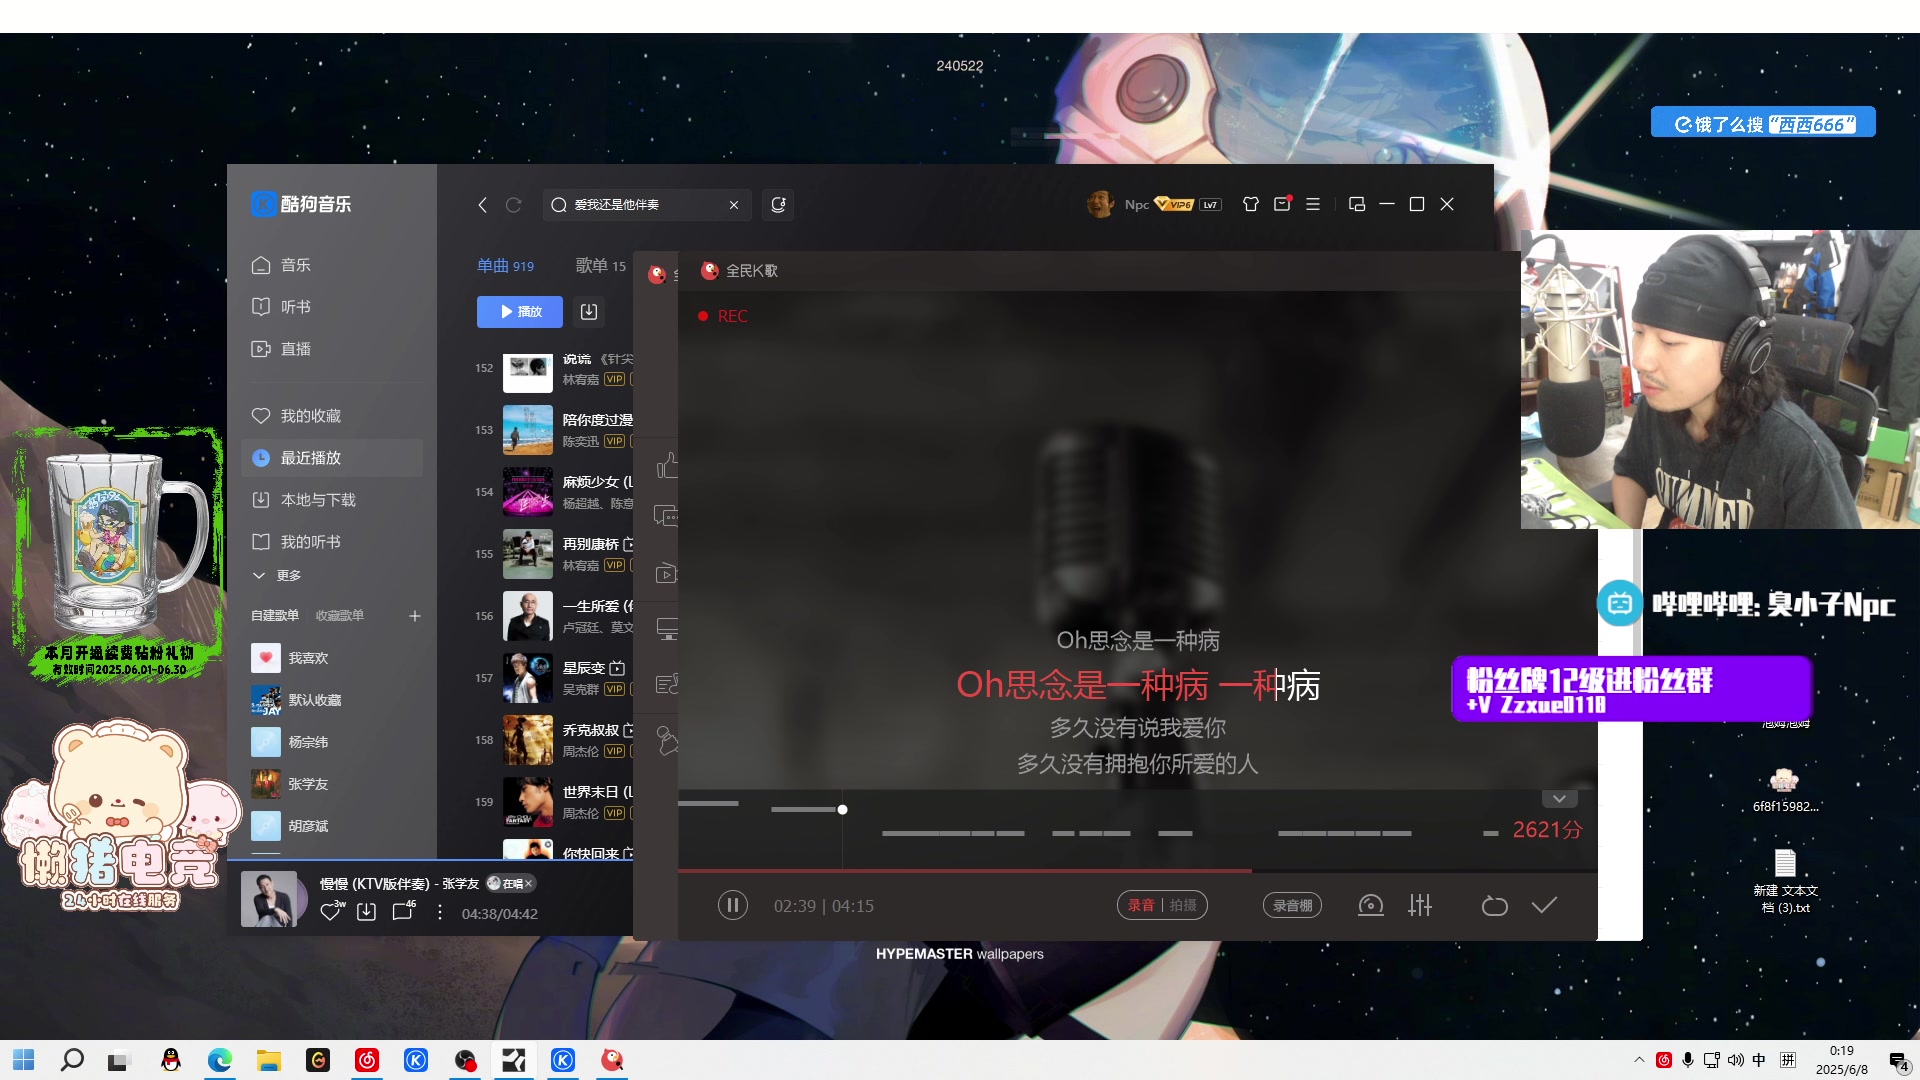Select song 麻烦少女 in the list
Viewport: 1920px width, 1080px height.
click(553, 492)
